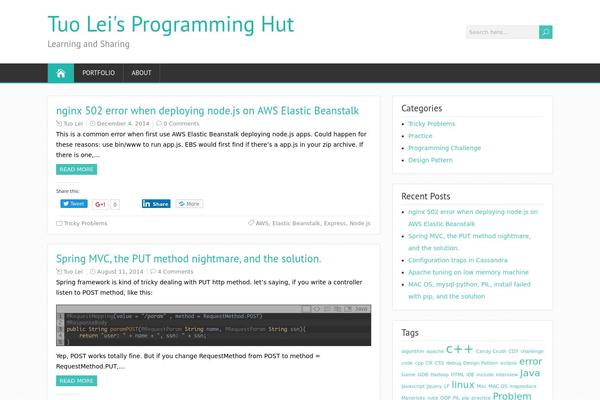Click the debug tag in tag cloud

(x=453, y=363)
